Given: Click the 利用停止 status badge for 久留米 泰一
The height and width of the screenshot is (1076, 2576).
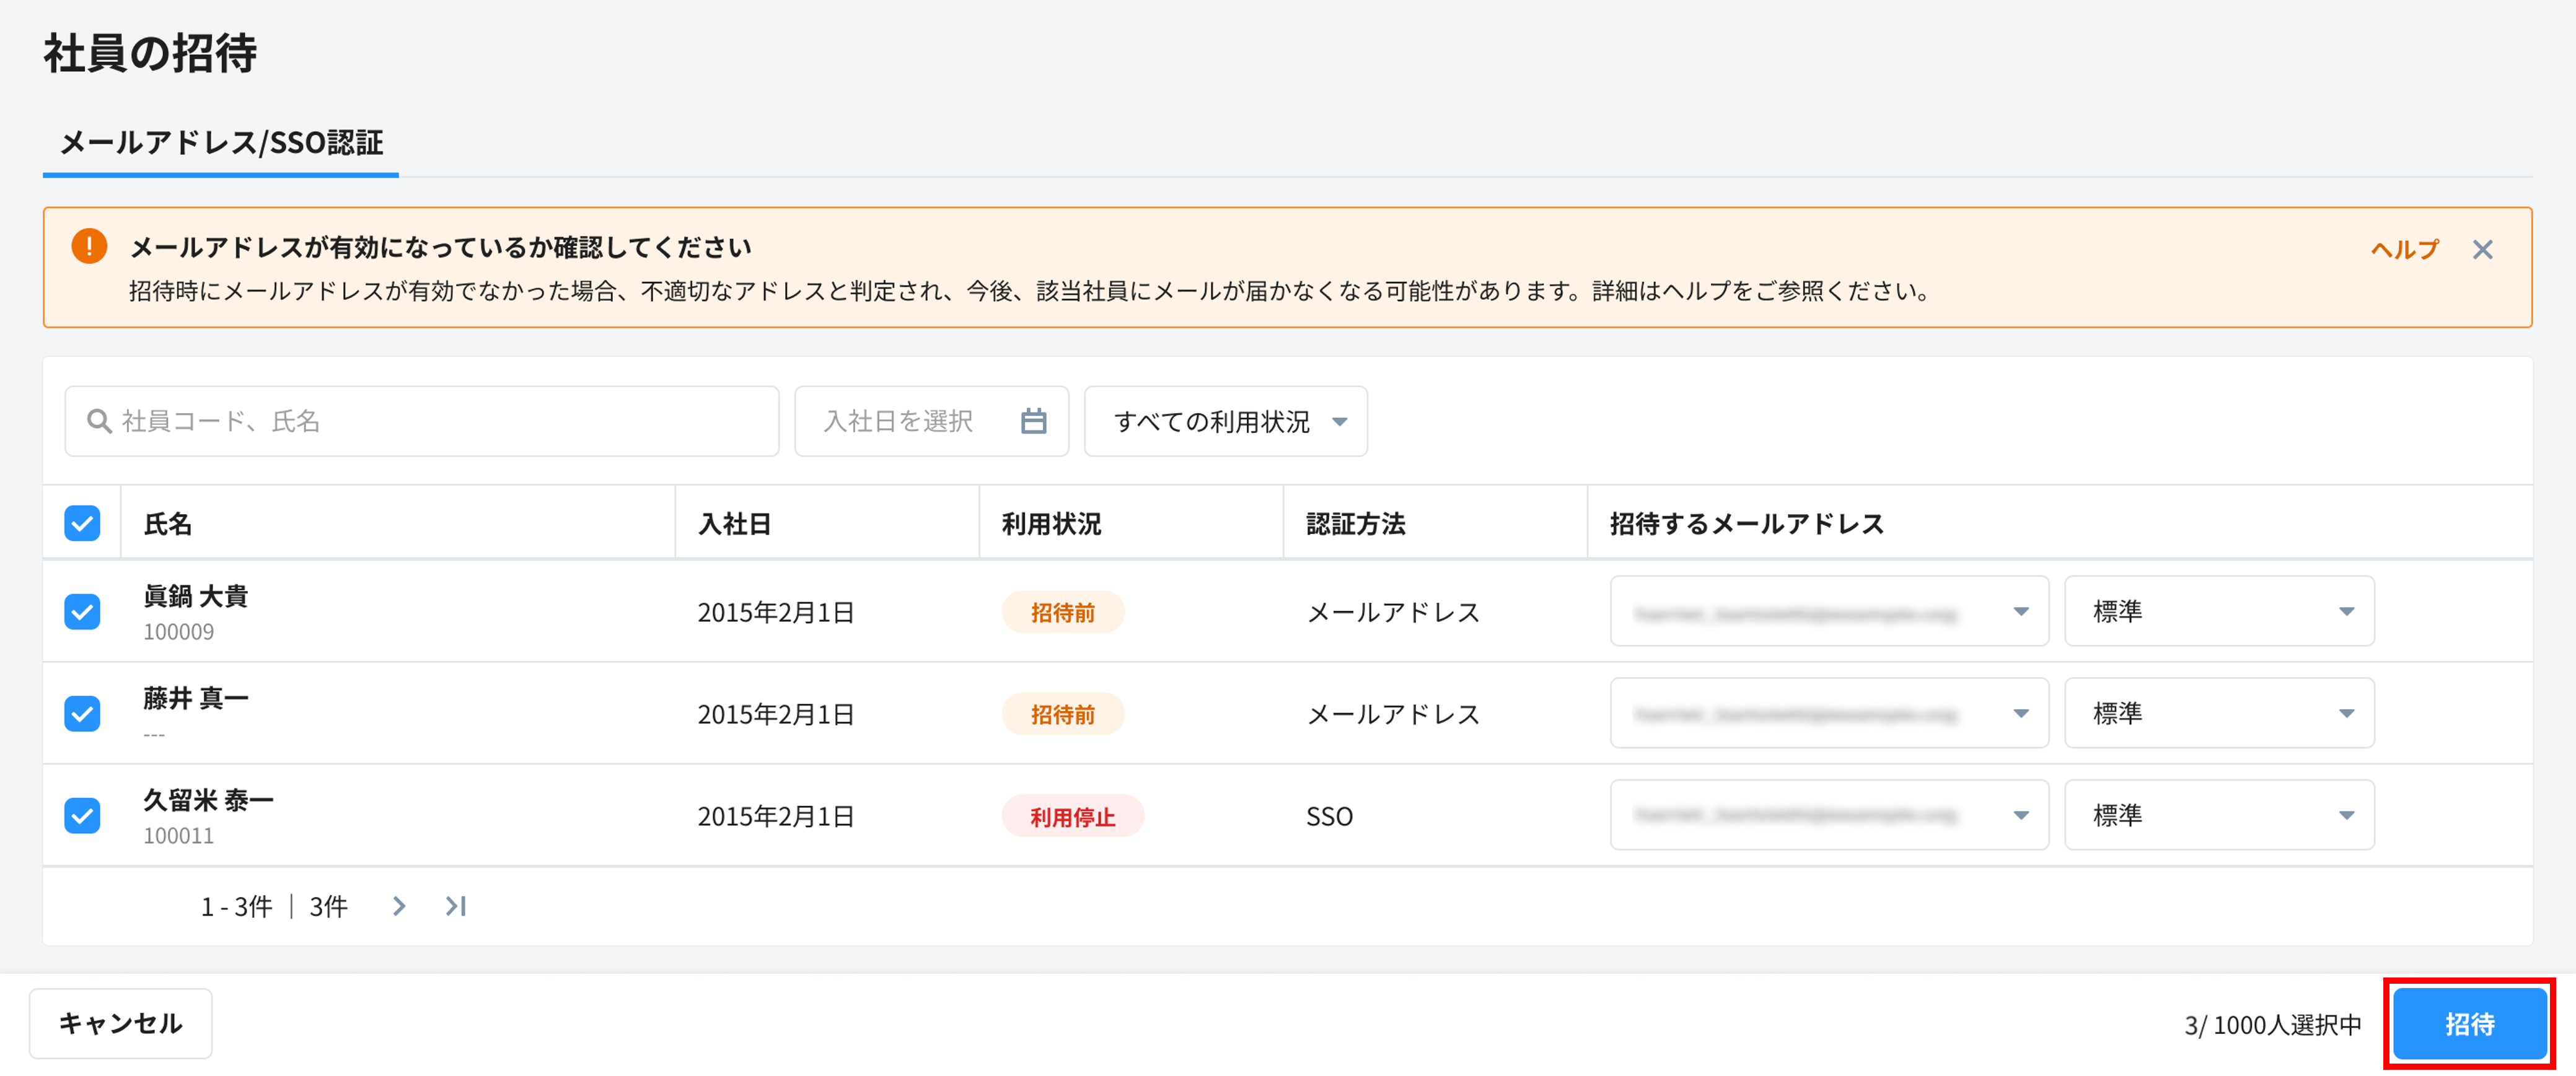Looking at the screenshot, I should [1073, 816].
